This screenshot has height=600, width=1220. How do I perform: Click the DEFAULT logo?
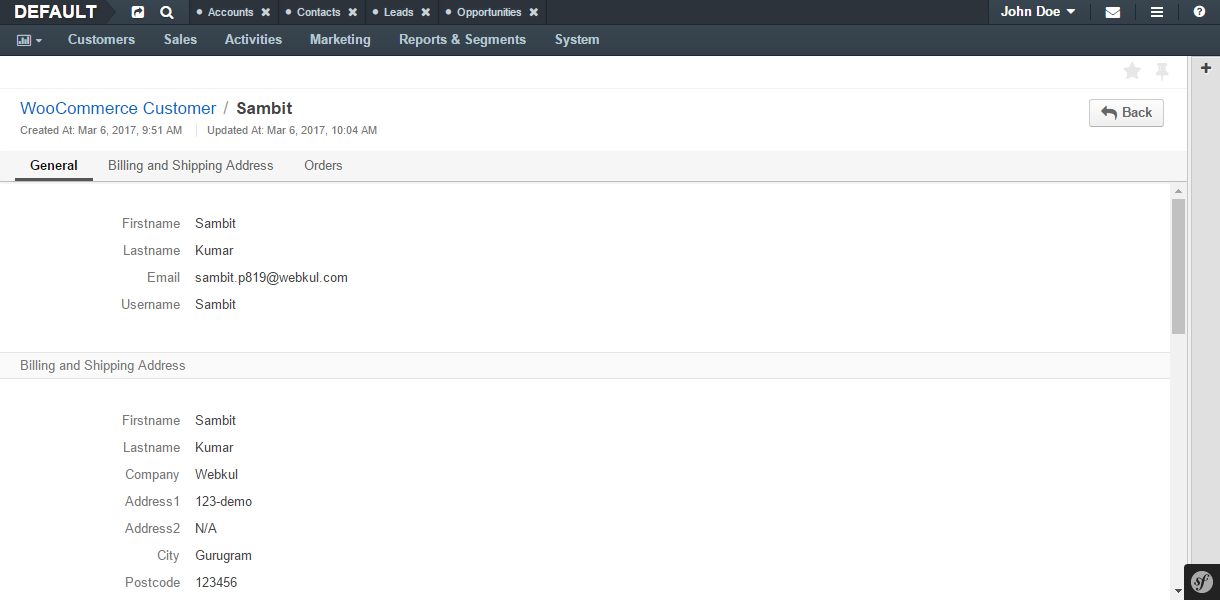[56, 12]
